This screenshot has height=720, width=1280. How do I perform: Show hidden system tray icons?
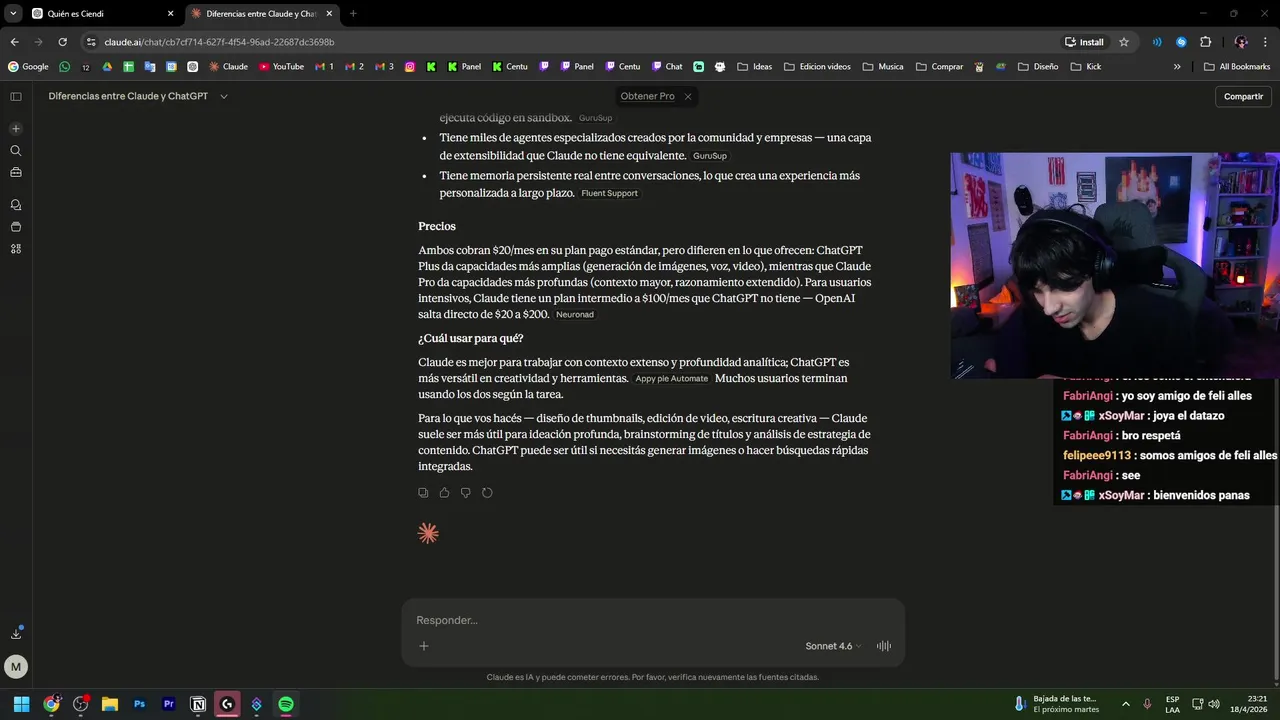1125,704
